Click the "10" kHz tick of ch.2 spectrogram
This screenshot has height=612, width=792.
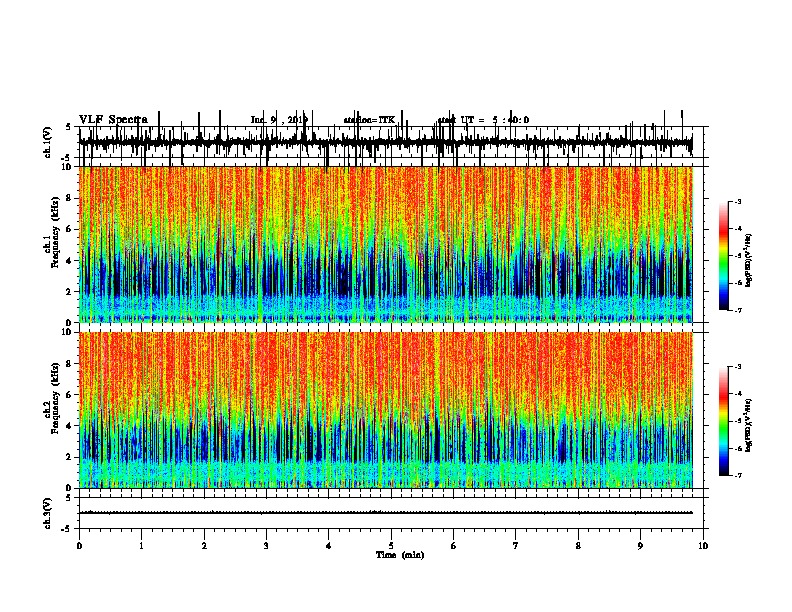68,333
